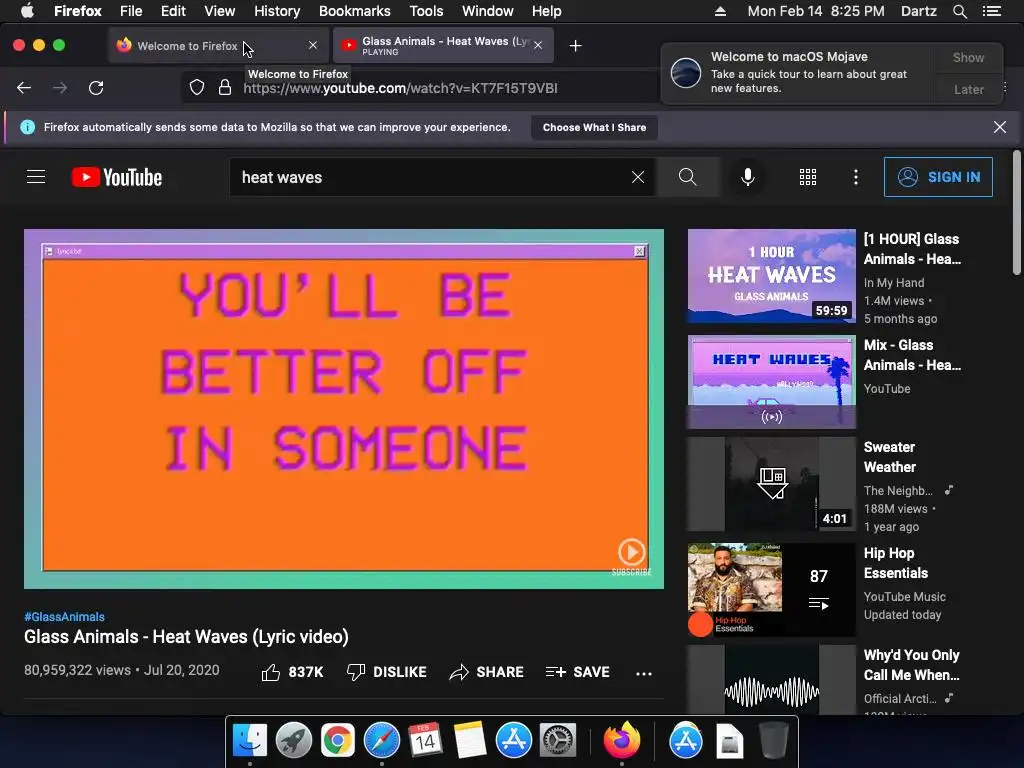This screenshot has width=1024, height=768.
Task: Switch to the Welcome to Firefox tab
Action: 216,45
